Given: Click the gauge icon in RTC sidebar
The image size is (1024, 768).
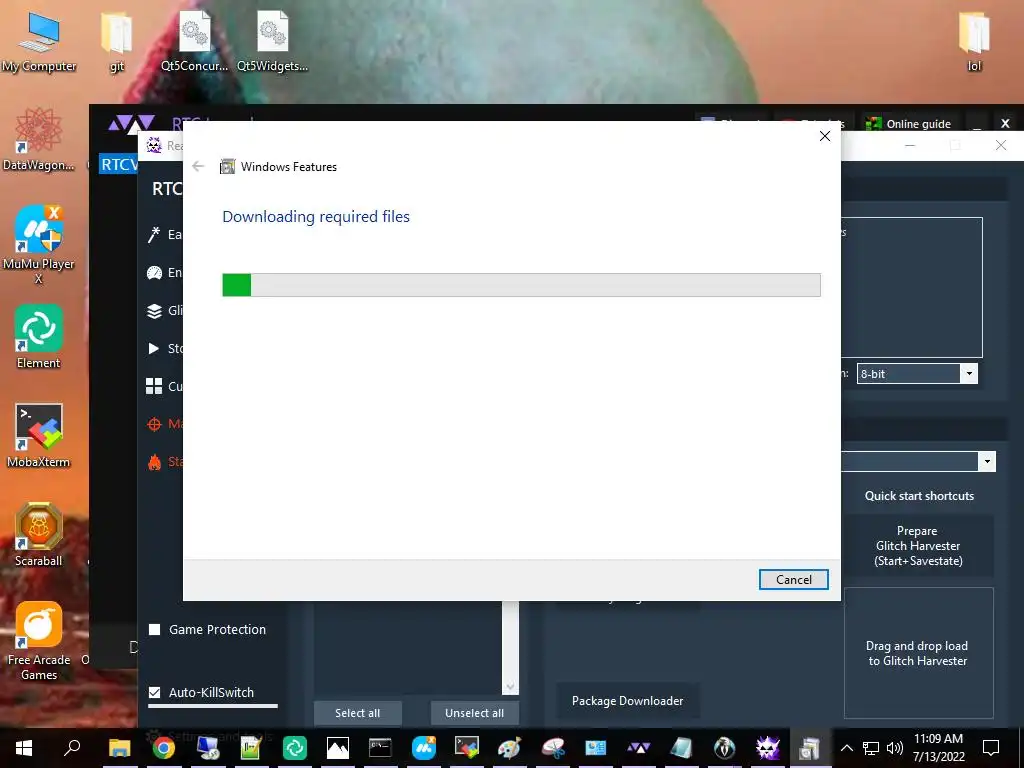Looking at the screenshot, I should click(154, 273).
